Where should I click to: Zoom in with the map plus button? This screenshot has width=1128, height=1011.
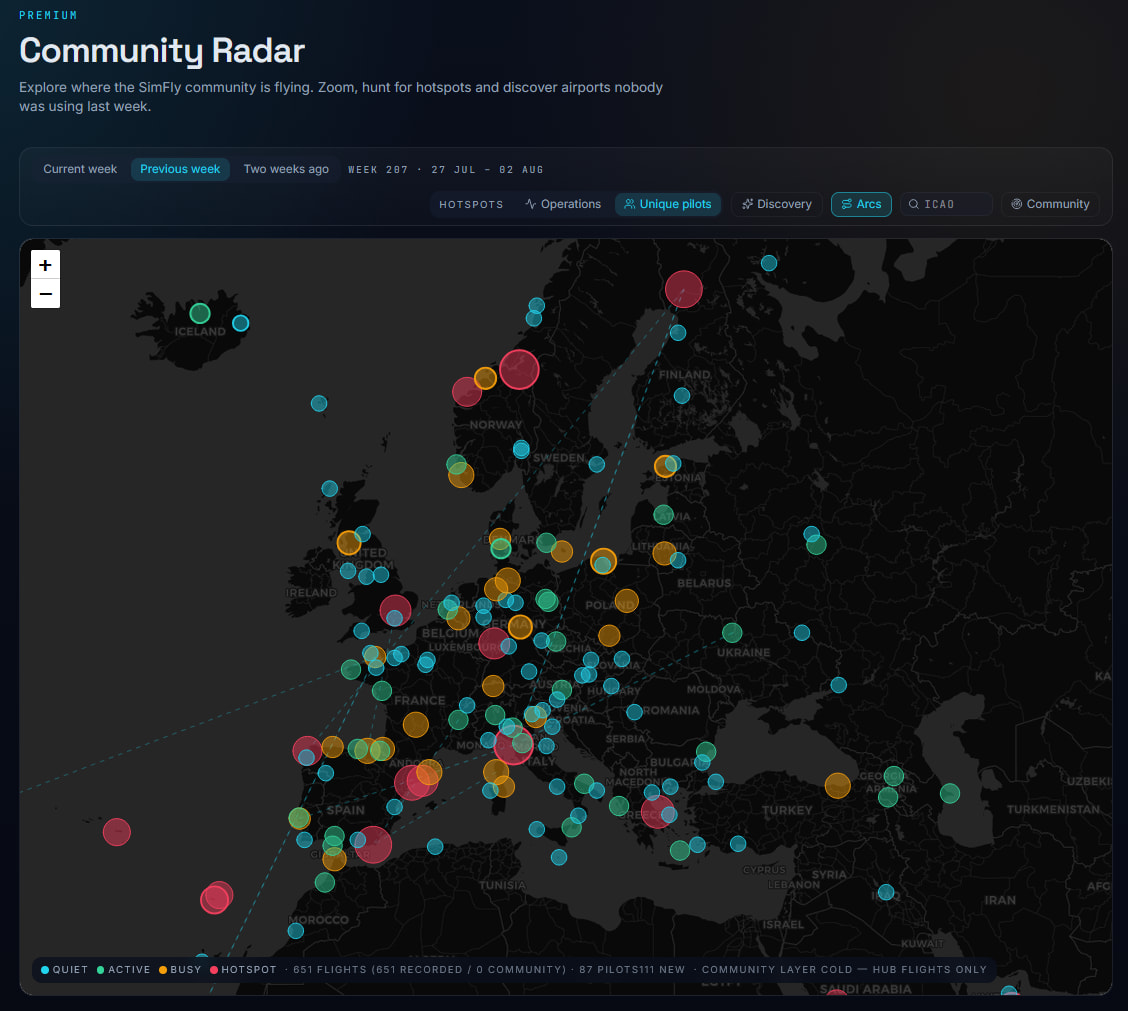pyautogui.click(x=45, y=265)
